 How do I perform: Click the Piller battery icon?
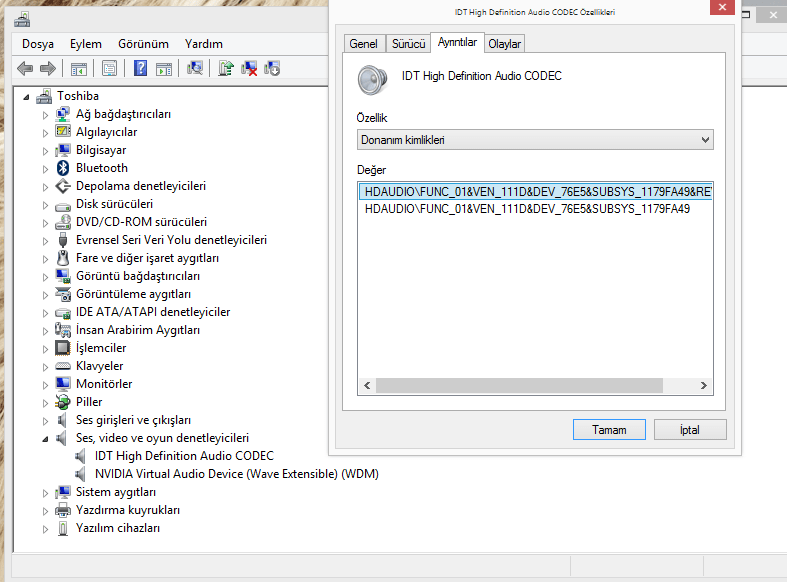pos(63,402)
